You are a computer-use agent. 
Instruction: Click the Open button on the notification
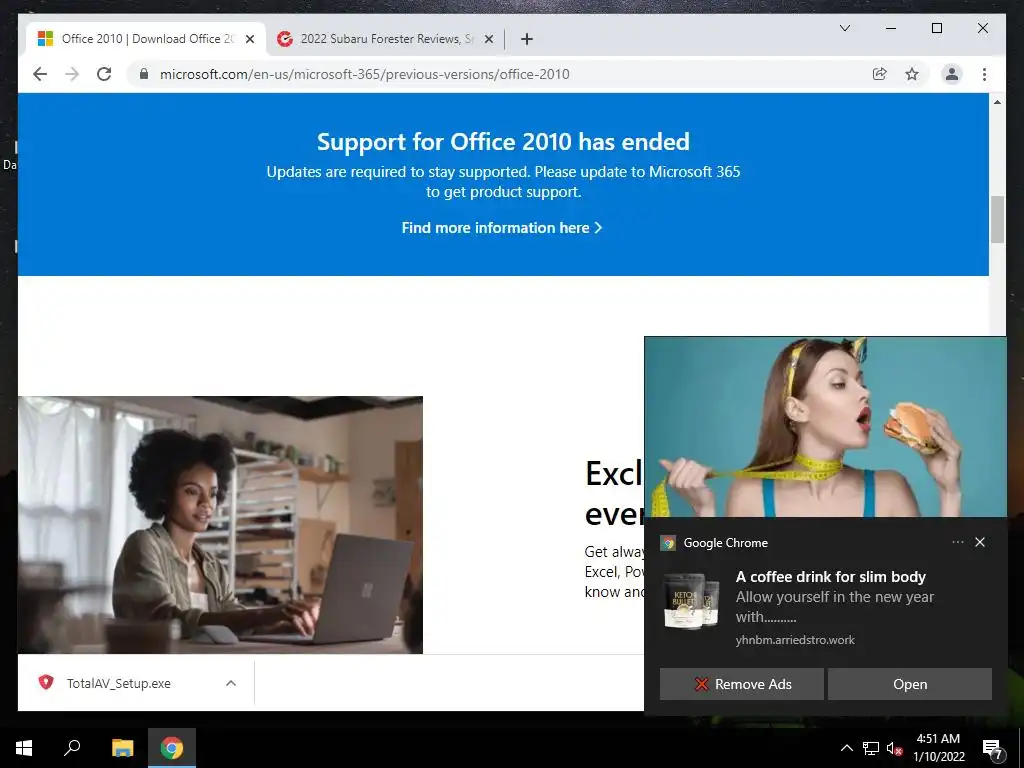(910, 684)
